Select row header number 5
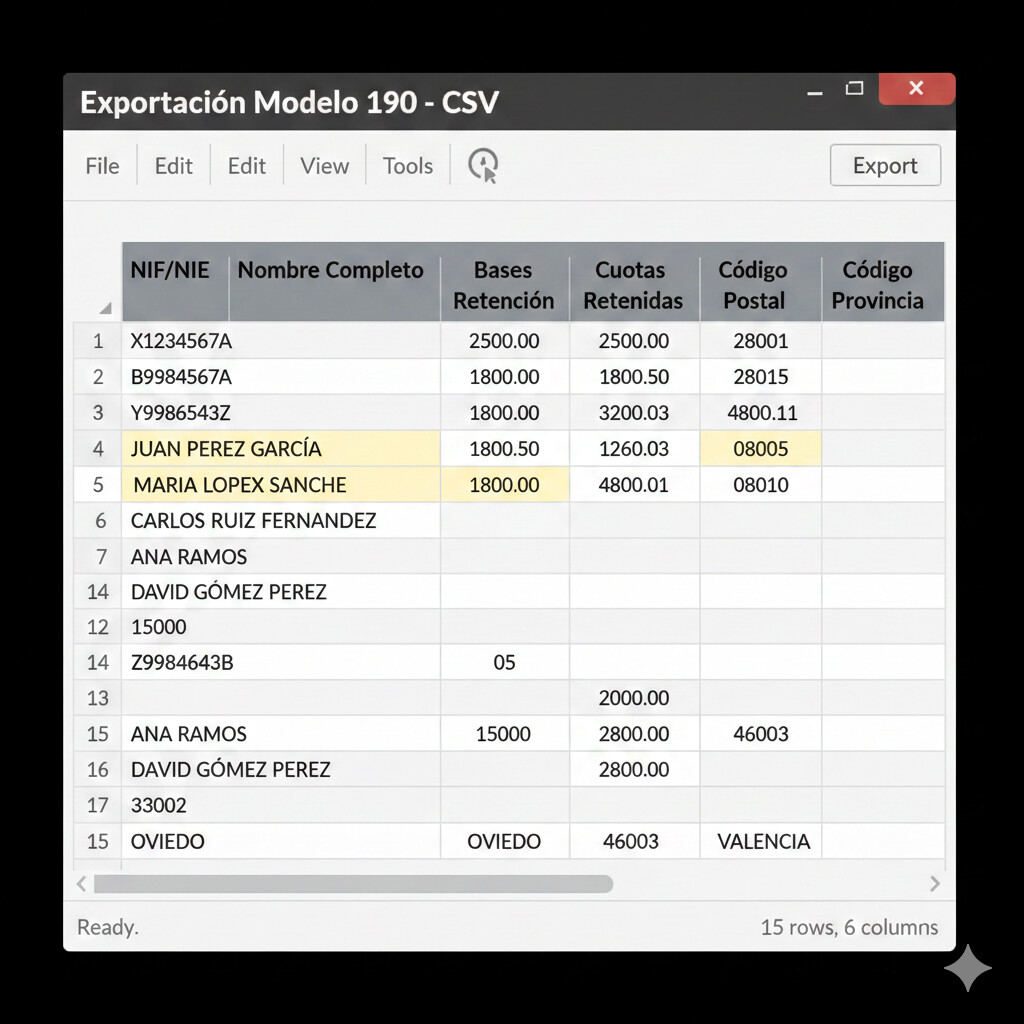Viewport: 1024px width, 1024px height. pos(98,485)
